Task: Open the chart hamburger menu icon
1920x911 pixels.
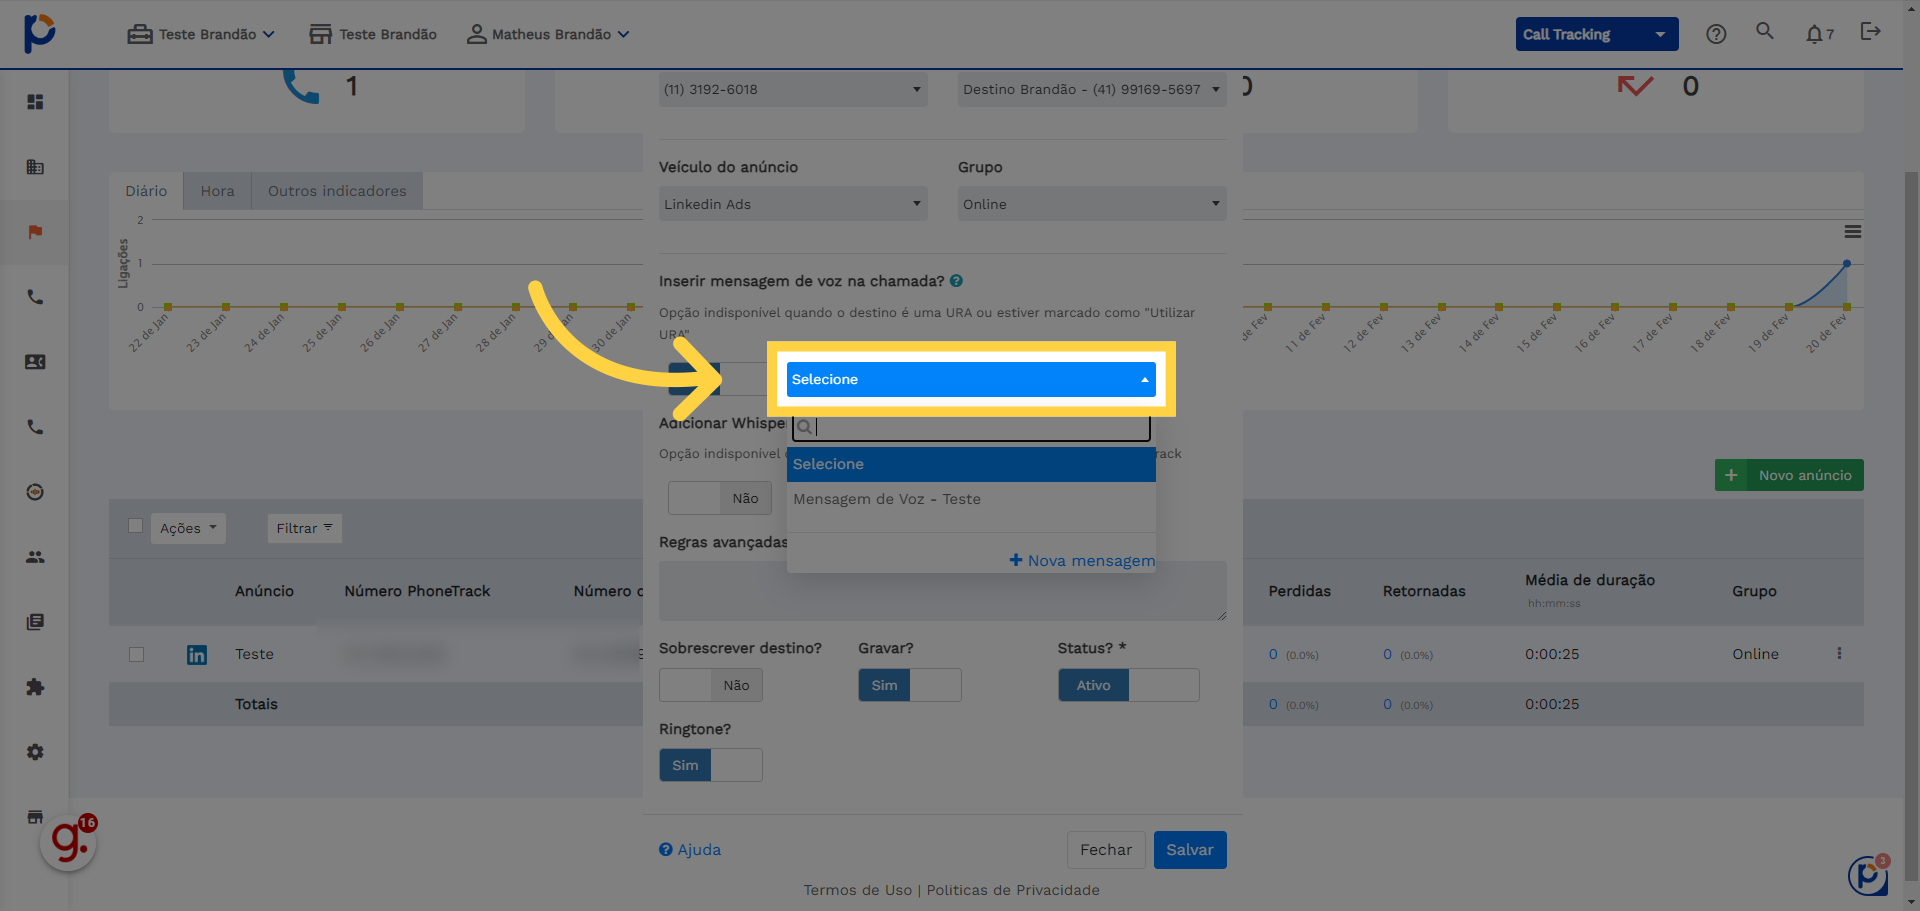Action: 1853,231
